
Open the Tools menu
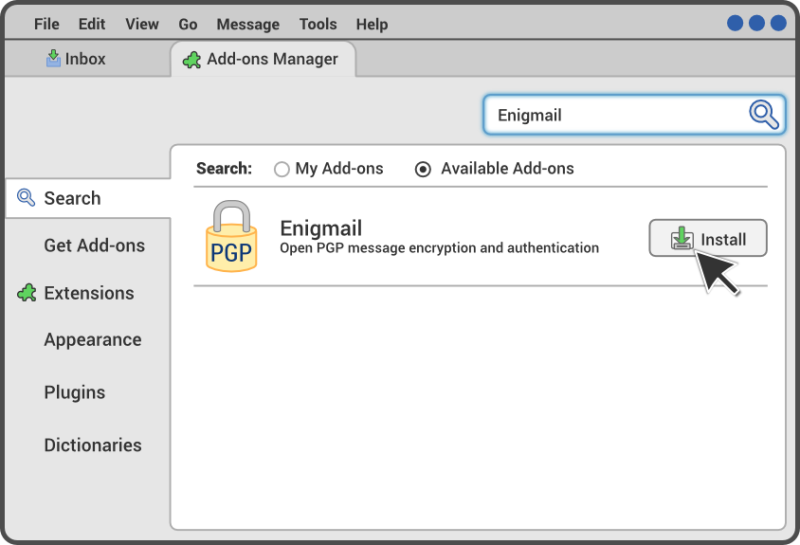coord(318,24)
